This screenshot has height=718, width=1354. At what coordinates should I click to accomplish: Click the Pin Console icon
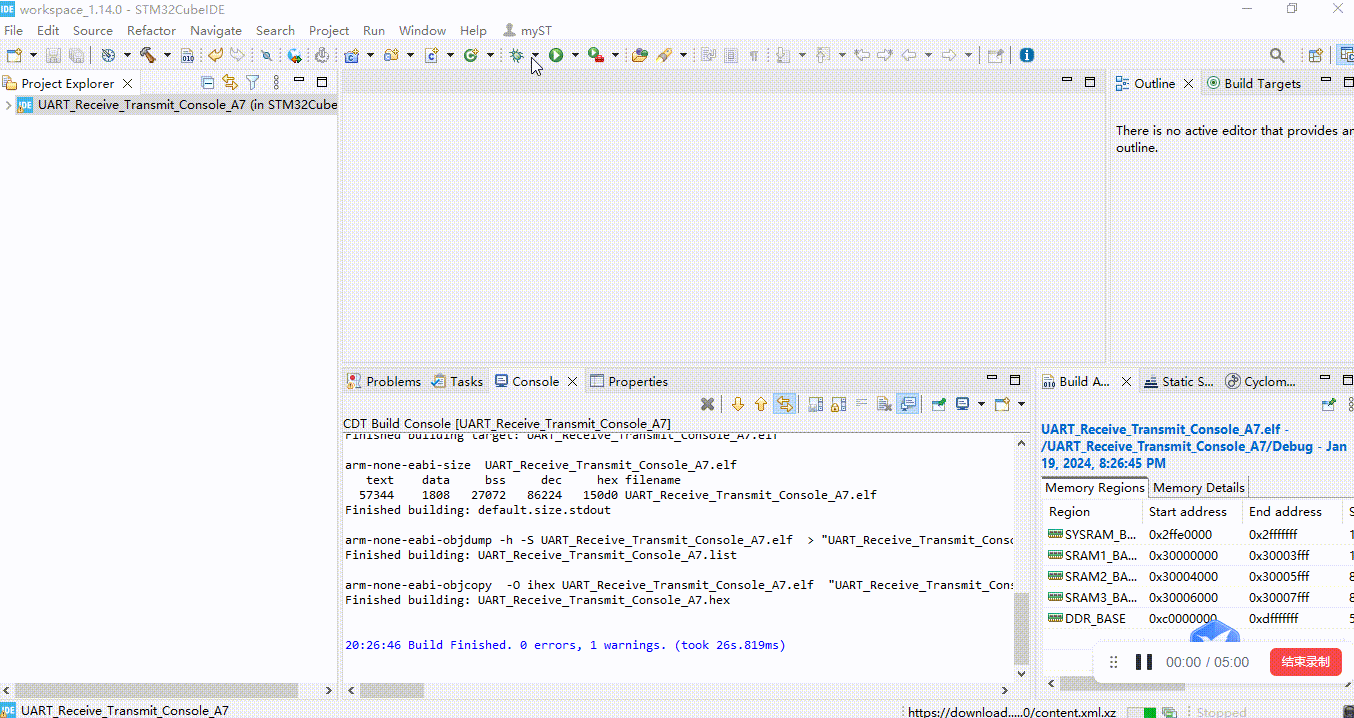[x=939, y=404]
